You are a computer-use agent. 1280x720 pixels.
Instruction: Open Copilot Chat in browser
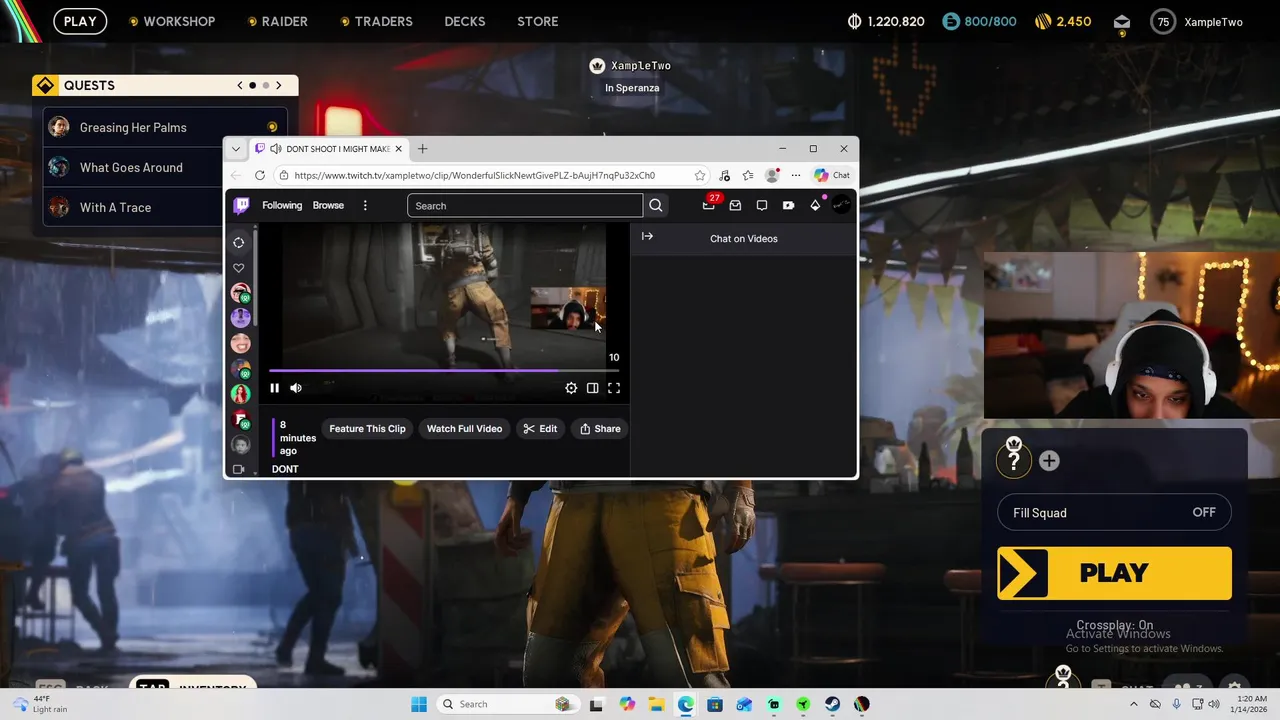[832, 175]
